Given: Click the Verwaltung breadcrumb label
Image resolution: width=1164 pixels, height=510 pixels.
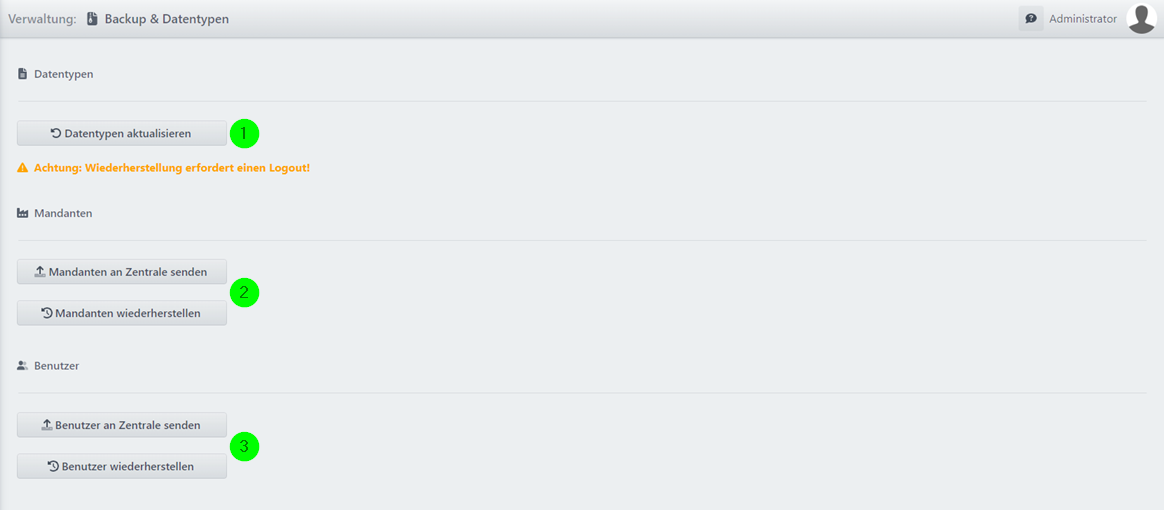Looking at the screenshot, I should point(42,19).
